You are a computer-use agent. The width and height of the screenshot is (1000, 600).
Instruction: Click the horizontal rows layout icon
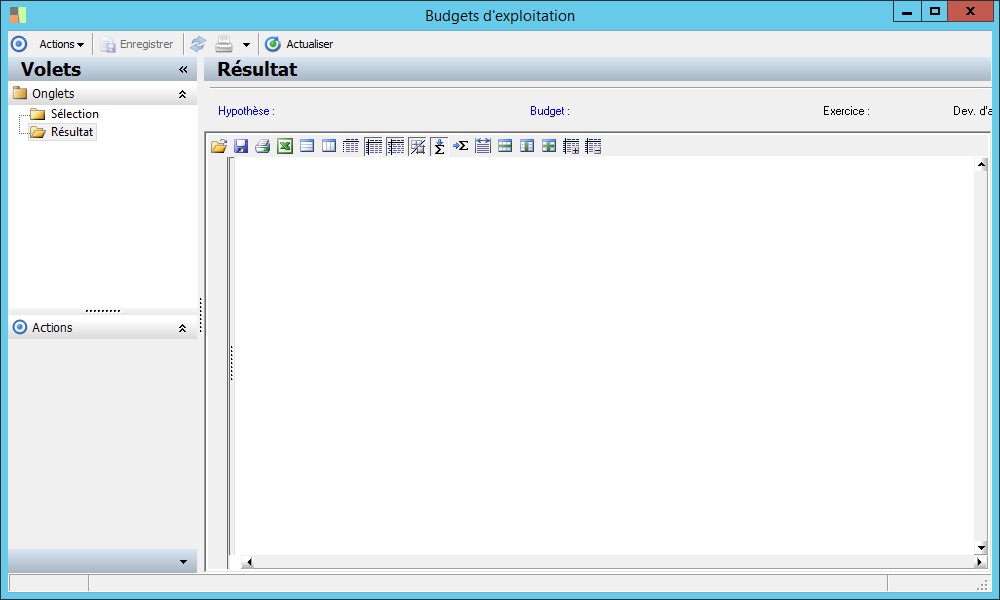307,146
